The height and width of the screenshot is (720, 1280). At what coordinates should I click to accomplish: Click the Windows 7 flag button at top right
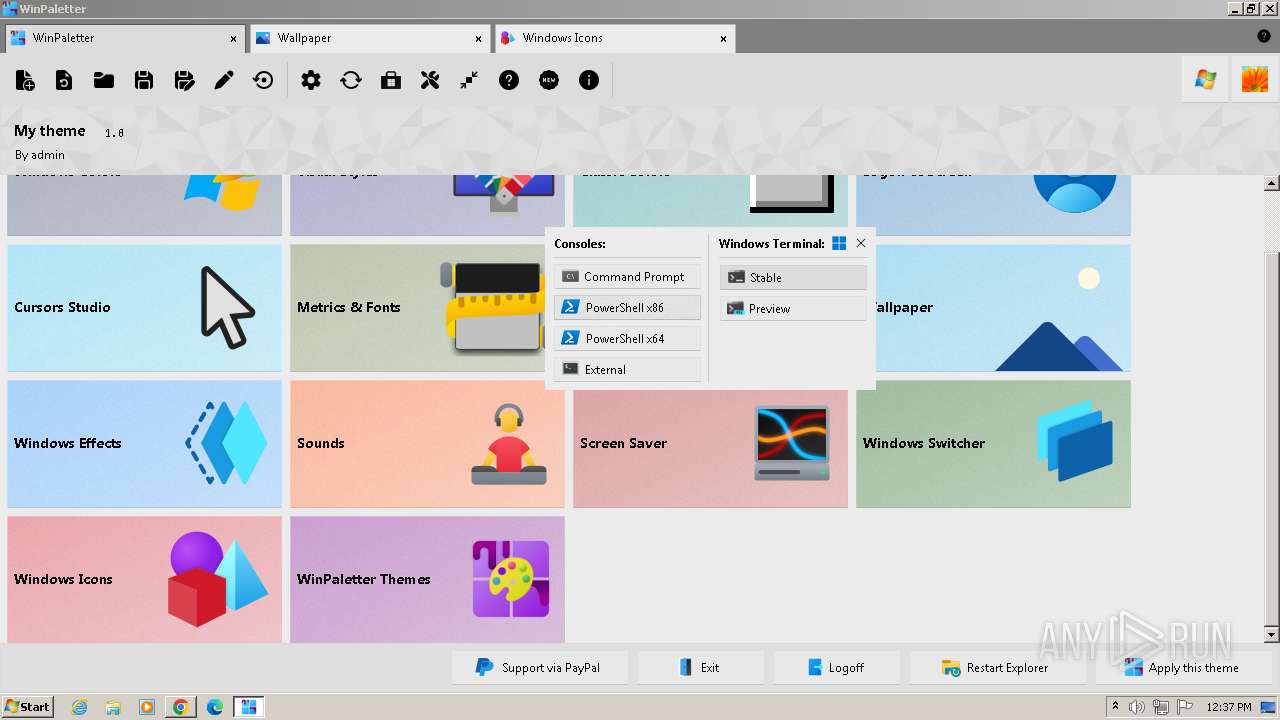click(x=1205, y=80)
